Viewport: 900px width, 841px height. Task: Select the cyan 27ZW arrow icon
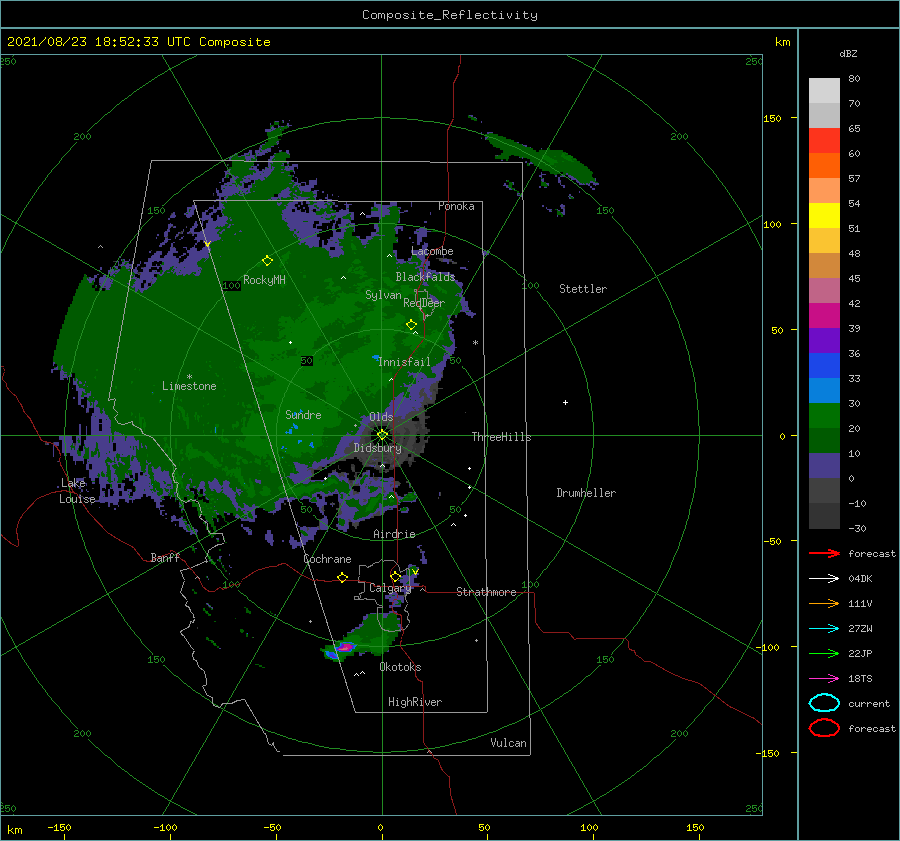824,629
